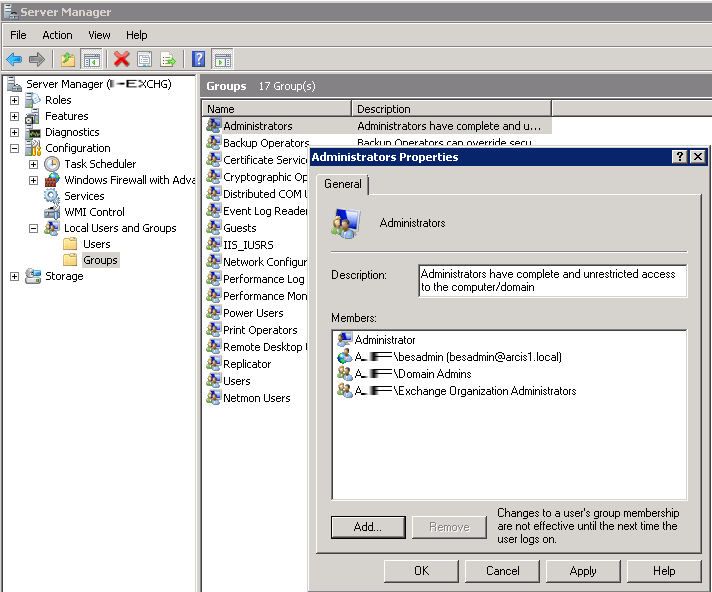
Task: Toggle the Show/Hide Console Tree icon
Action: (x=91, y=60)
